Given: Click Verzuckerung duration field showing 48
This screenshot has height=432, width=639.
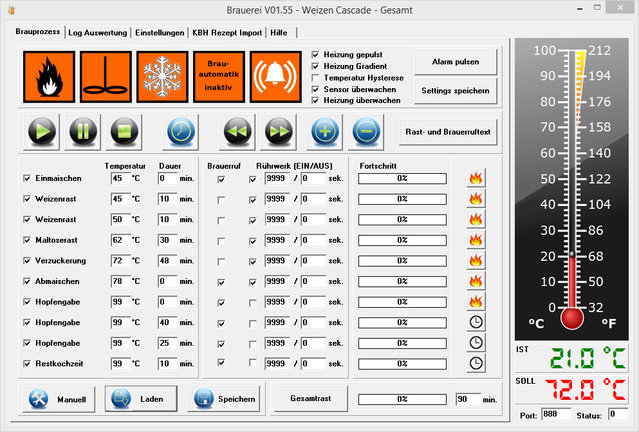Looking at the screenshot, I should tap(167, 260).
